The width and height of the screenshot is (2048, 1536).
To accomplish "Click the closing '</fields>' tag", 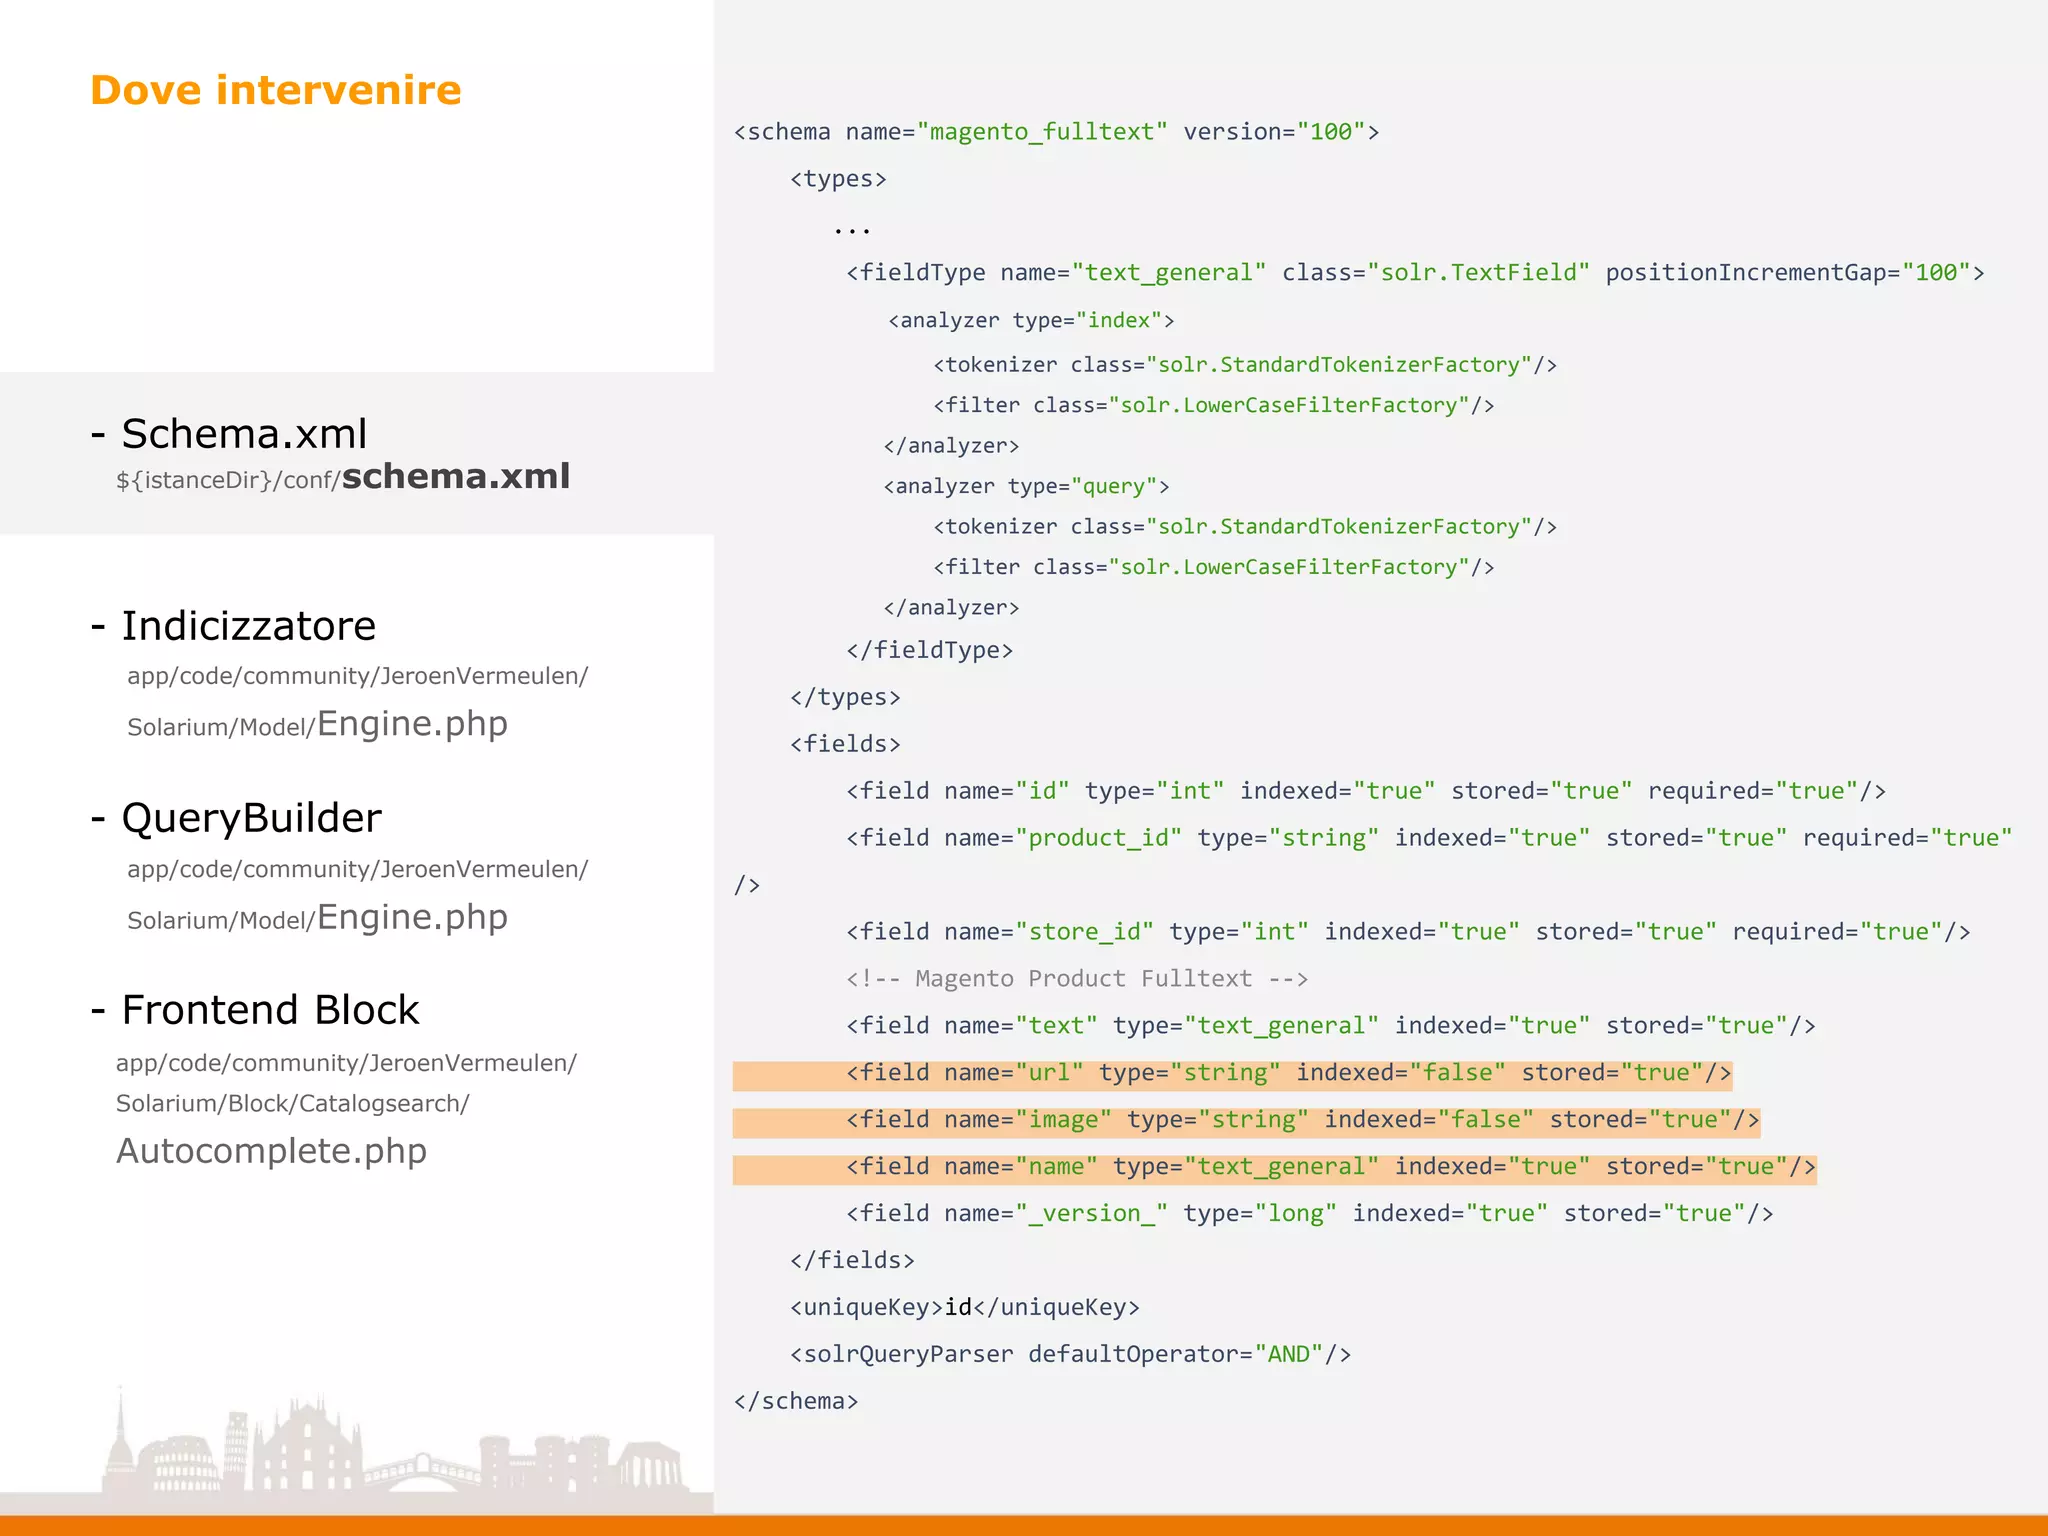I will [x=852, y=1260].
